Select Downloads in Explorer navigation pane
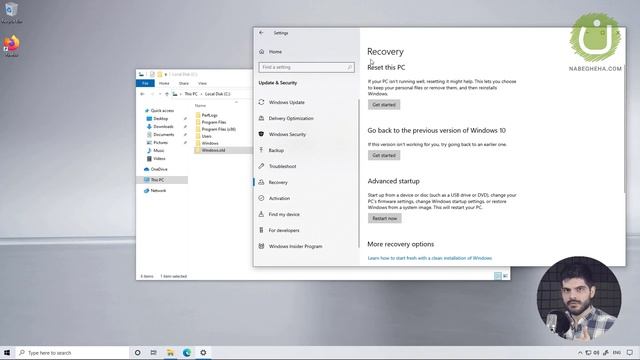This screenshot has height=360, width=640. point(163,127)
